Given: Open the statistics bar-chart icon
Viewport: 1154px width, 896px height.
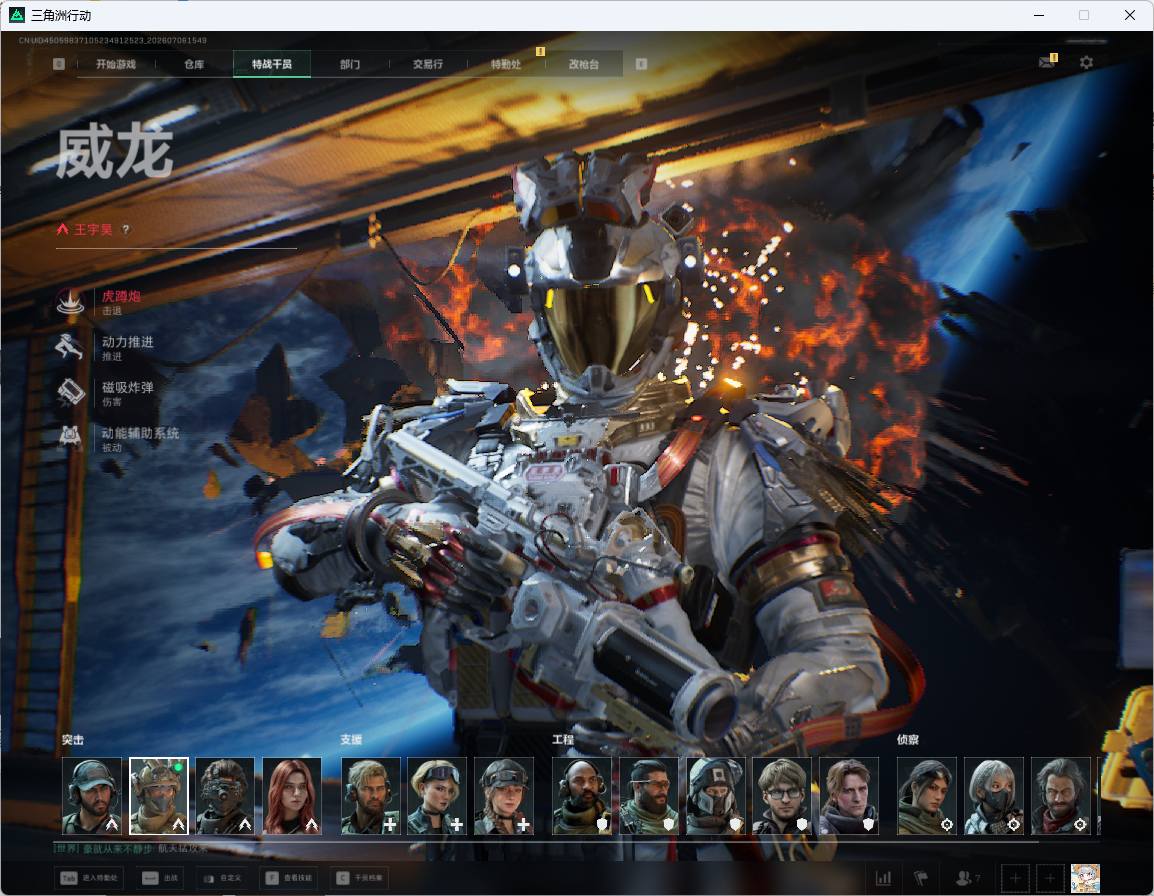Looking at the screenshot, I should tap(883, 878).
